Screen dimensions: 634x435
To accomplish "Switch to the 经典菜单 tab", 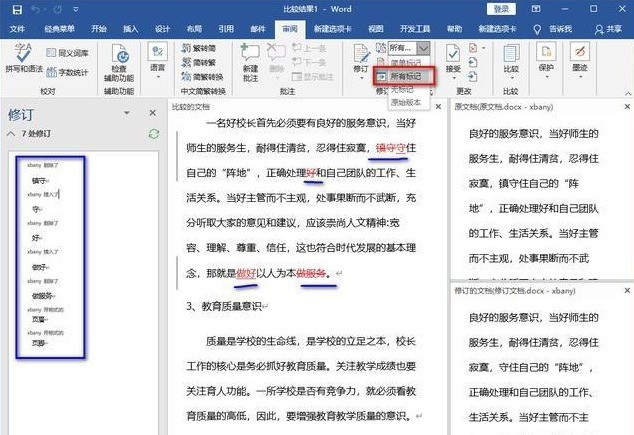I will pyautogui.click(x=59, y=29).
